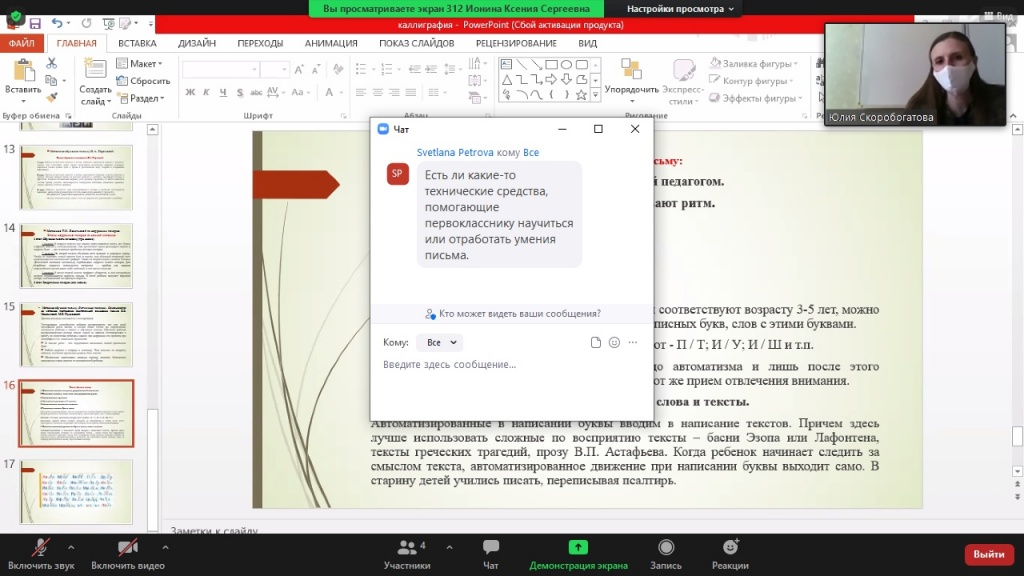The image size is (1024, 576).
Task: Click the red Выйти leave button
Action: click(988, 554)
